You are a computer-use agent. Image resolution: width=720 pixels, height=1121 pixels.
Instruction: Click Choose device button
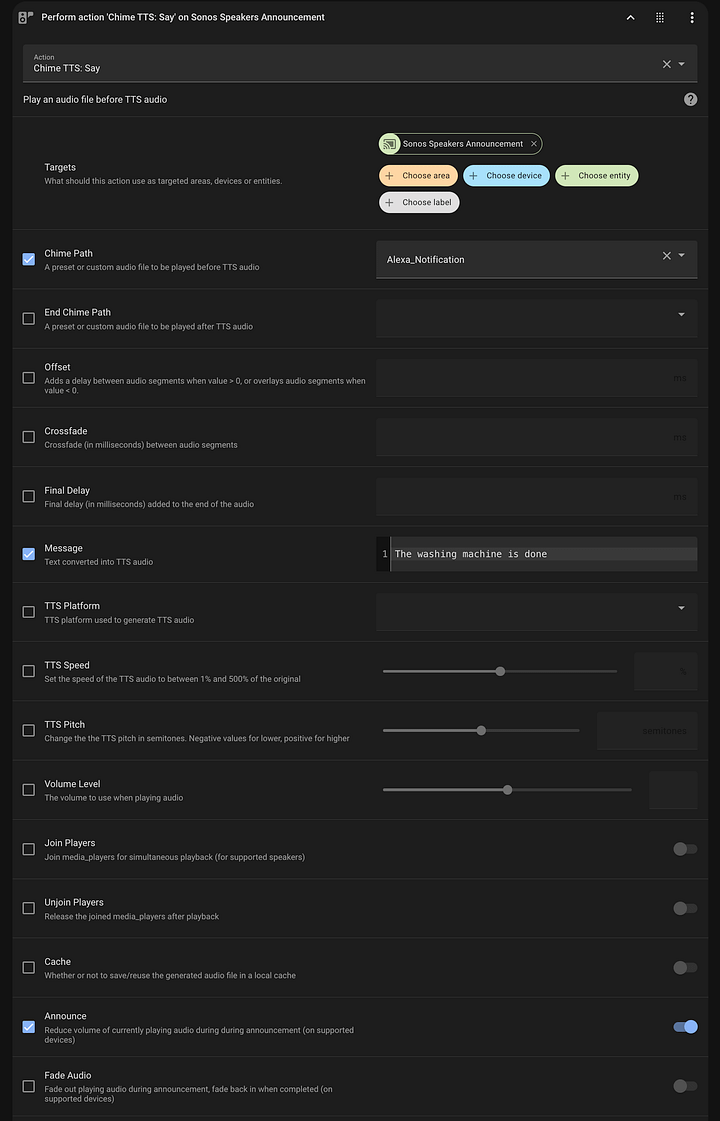506,175
